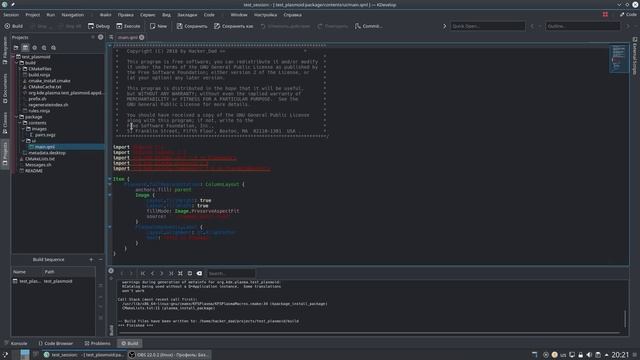Click the Projects side tab
The width and height of the screenshot is (640, 360).
point(5,154)
